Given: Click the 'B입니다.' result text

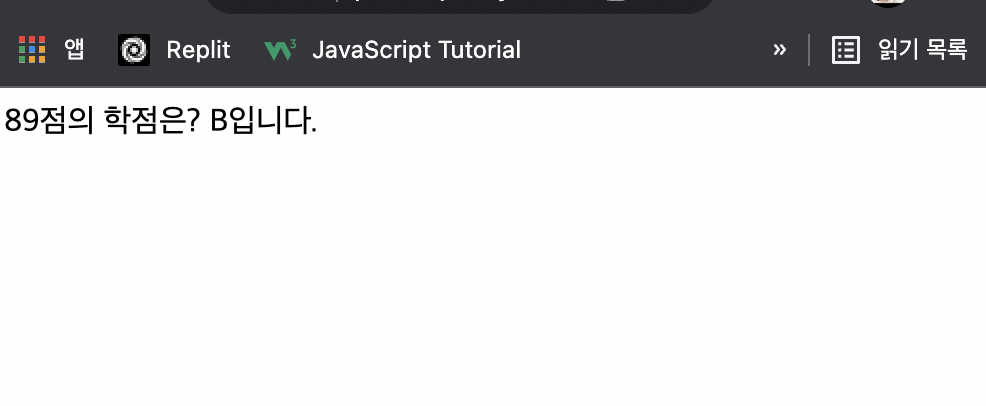Looking at the screenshot, I should [x=264, y=121].
